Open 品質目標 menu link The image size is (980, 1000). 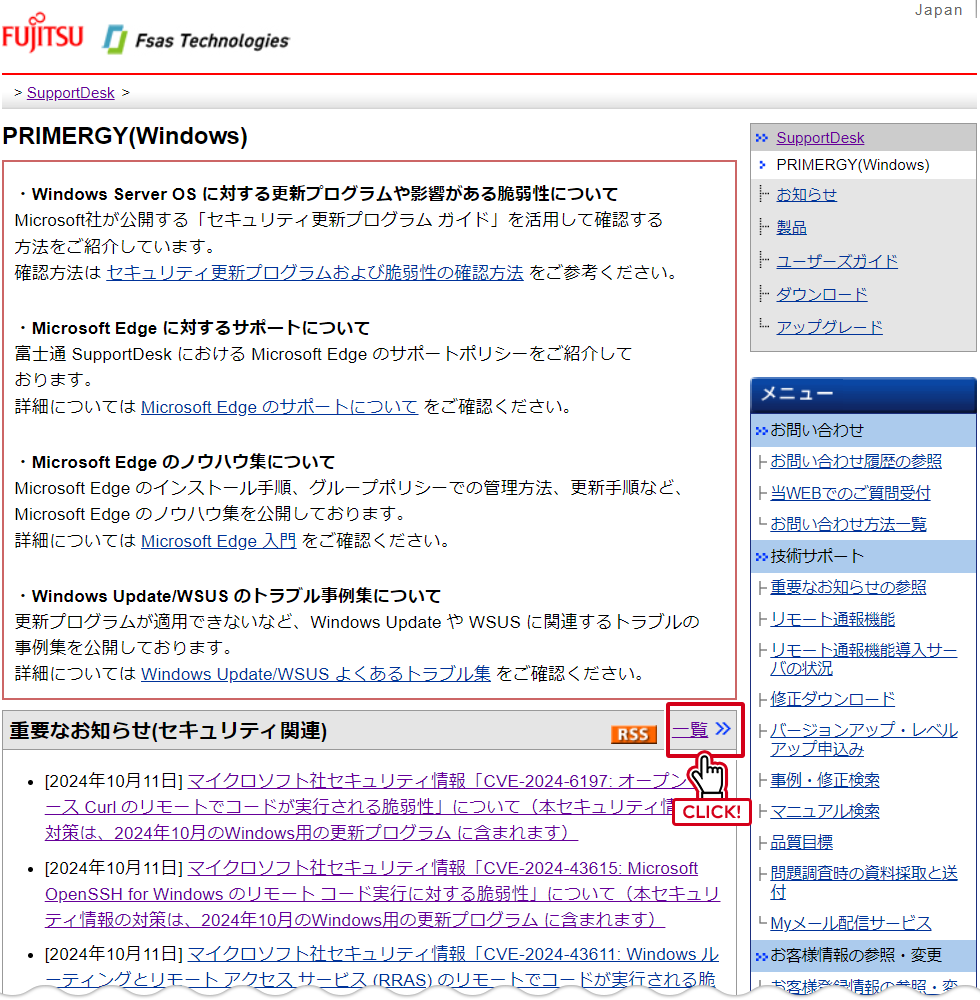[801, 842]
